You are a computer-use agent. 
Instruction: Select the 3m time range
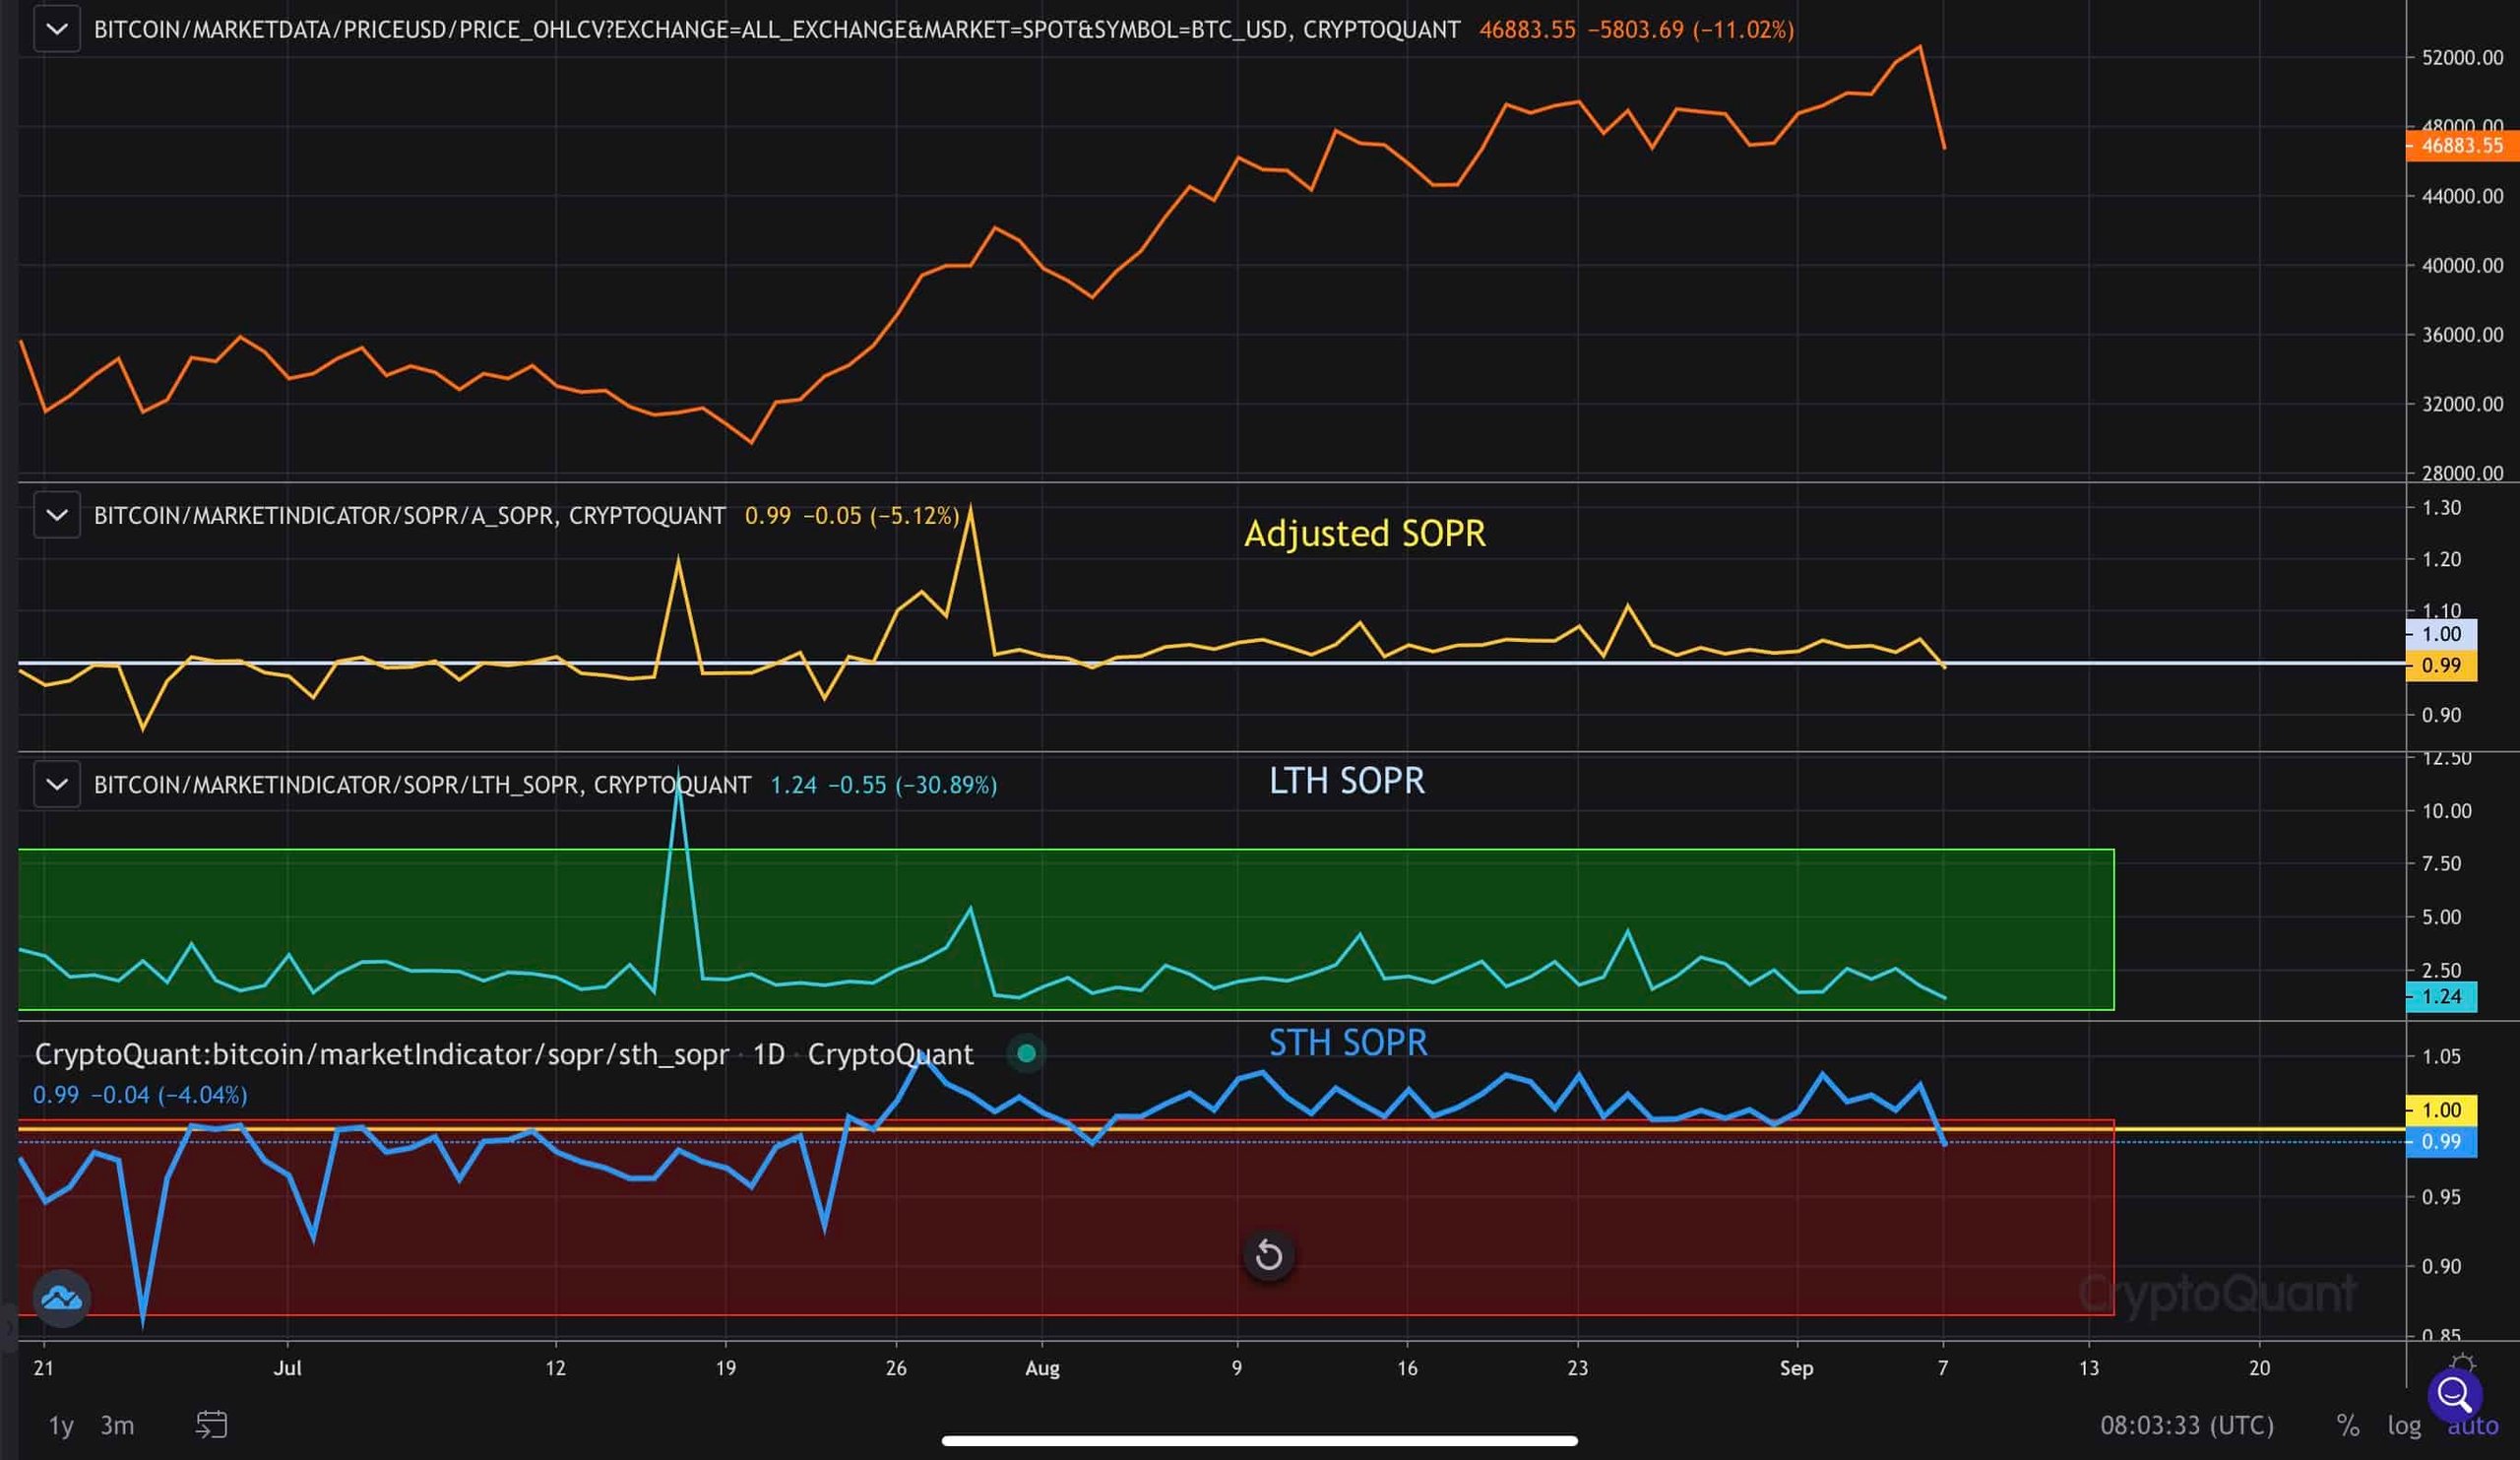pos(117,1425)
